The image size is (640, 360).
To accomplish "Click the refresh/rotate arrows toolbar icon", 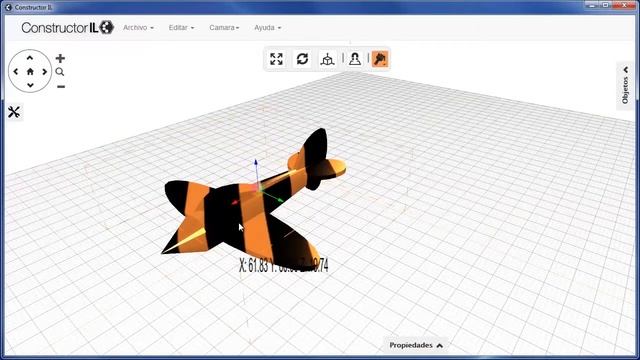I will [302, 59].
